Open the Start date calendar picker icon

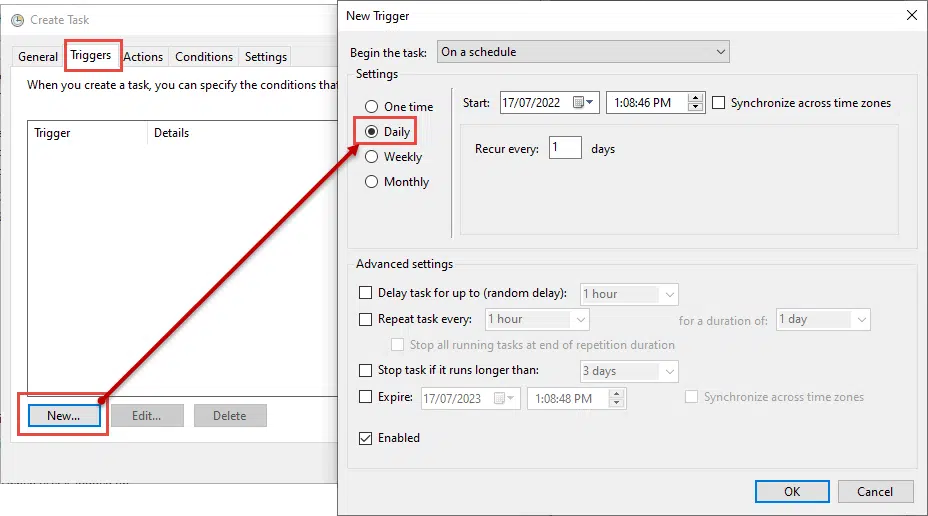click(x=582, y=102)
